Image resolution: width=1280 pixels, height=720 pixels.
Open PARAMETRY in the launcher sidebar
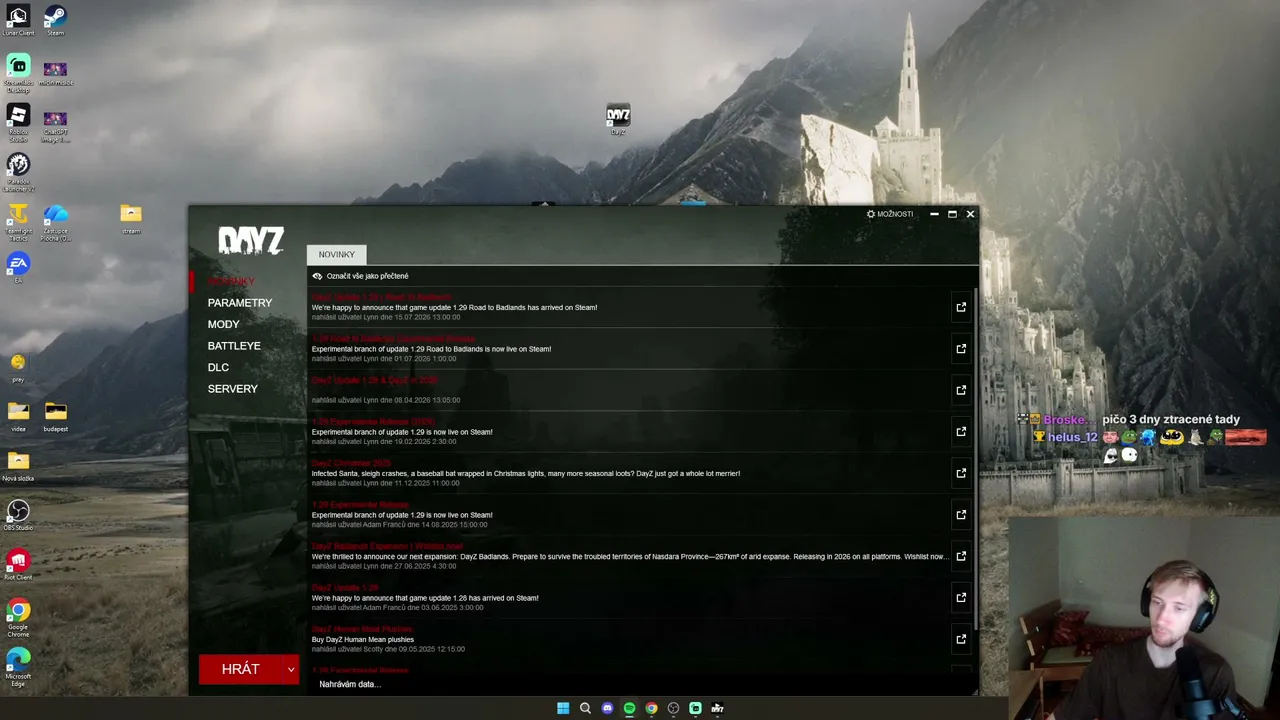[x=240, y=303]
